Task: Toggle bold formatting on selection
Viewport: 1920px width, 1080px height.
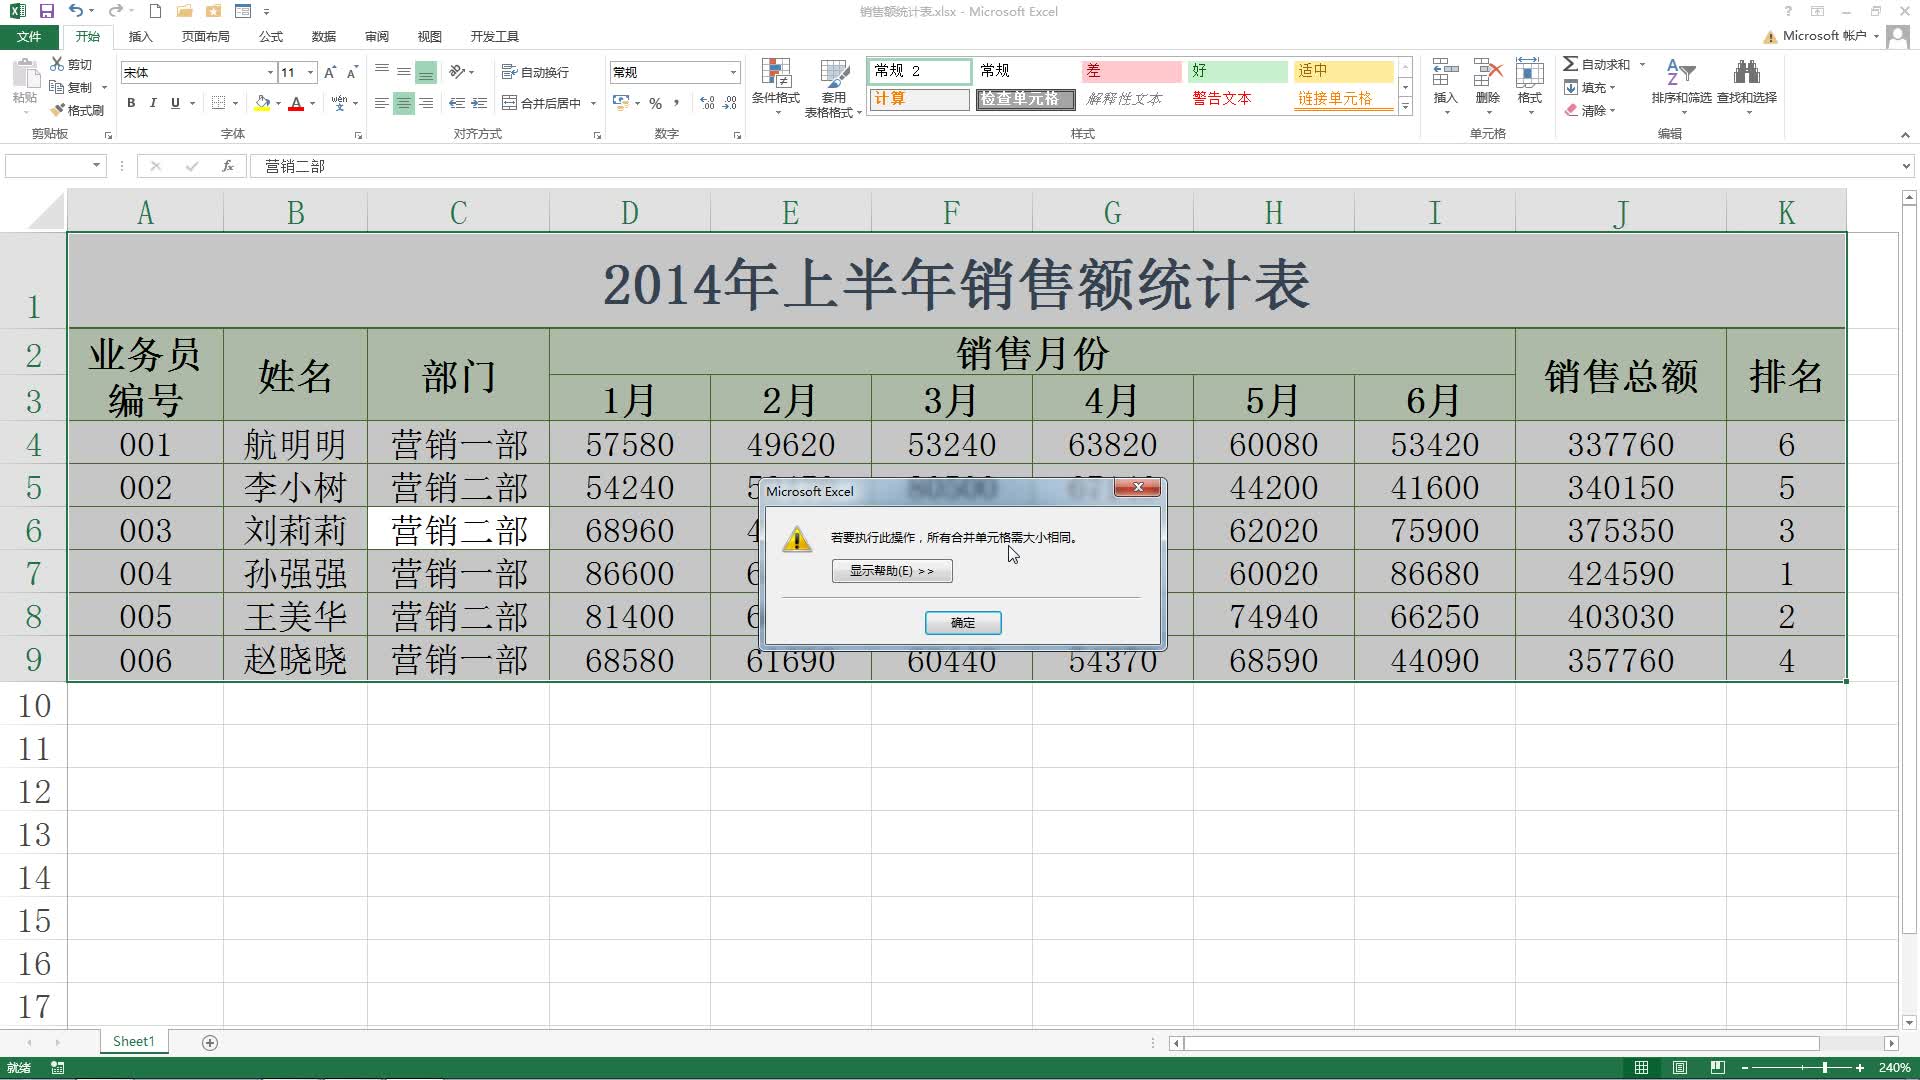Action: coord(131,102)
